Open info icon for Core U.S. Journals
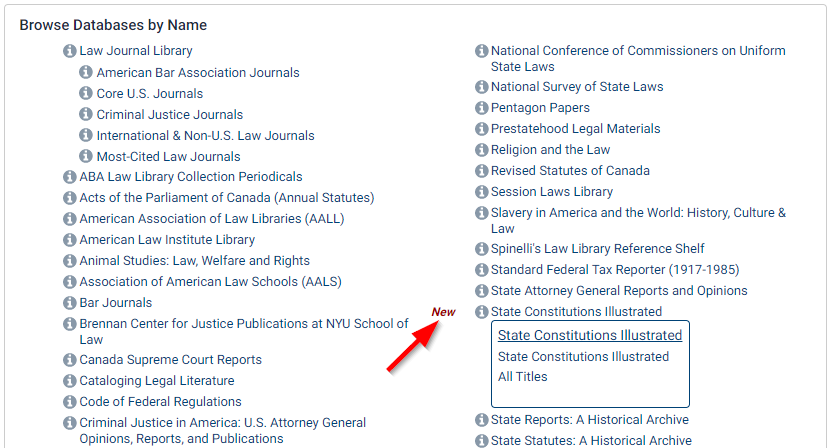 tap(86, 93)
